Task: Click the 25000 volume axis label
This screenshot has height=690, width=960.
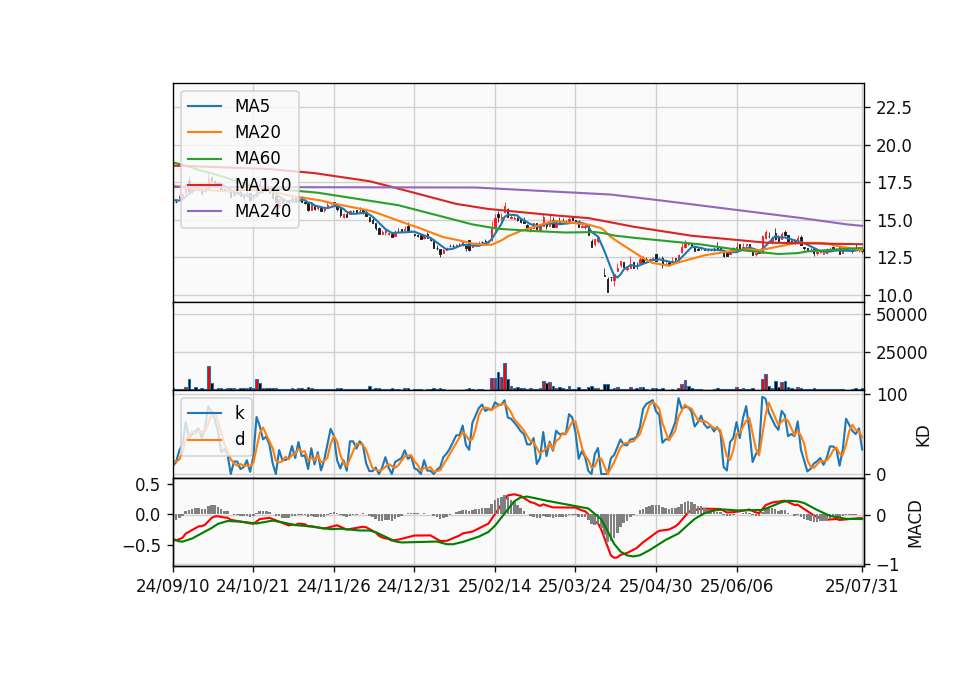Action: coord(901,353)
